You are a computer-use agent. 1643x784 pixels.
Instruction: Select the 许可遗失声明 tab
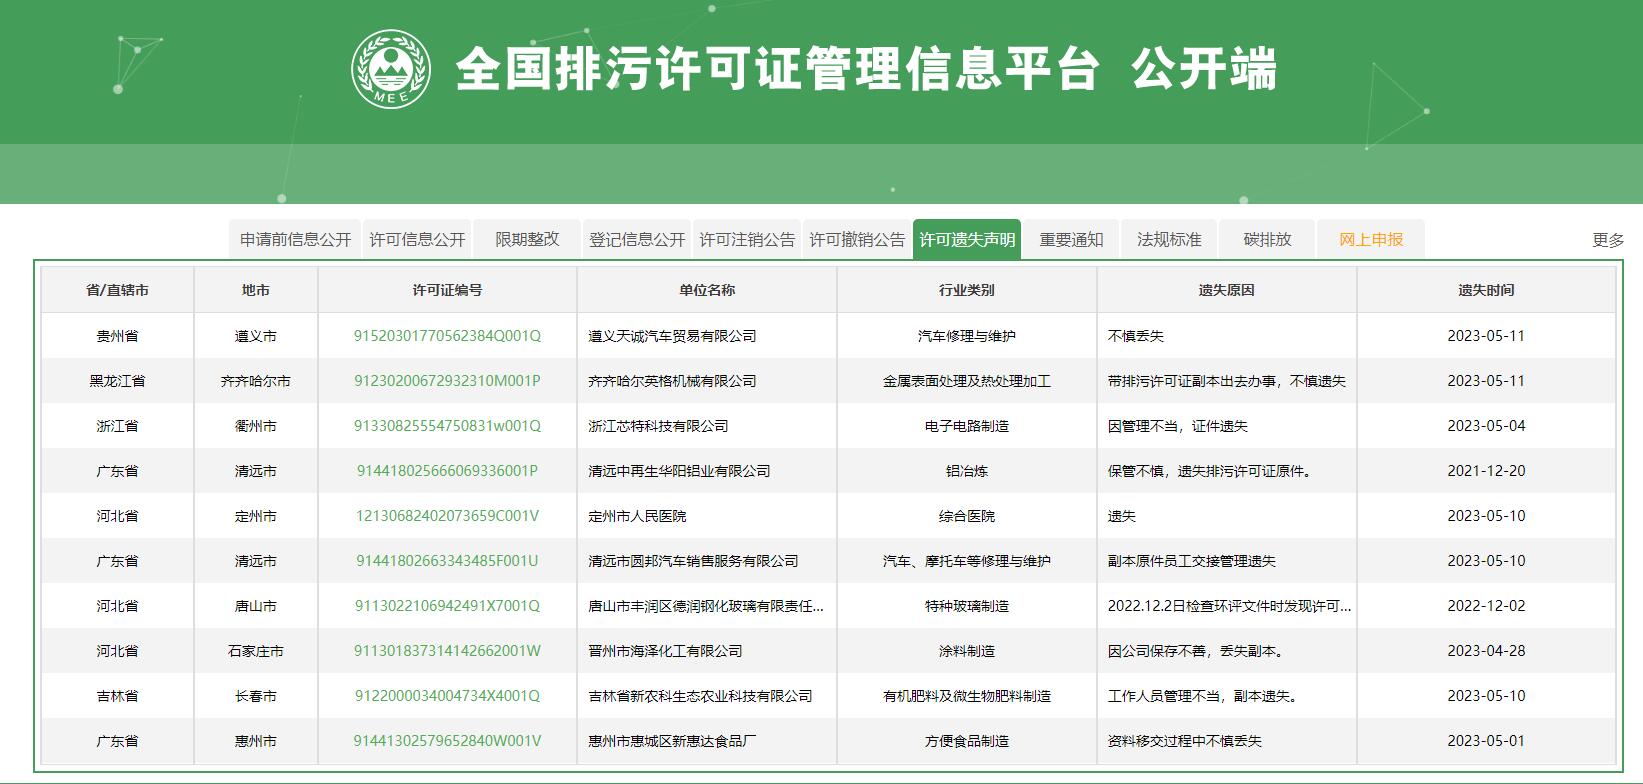pos(967,239)
